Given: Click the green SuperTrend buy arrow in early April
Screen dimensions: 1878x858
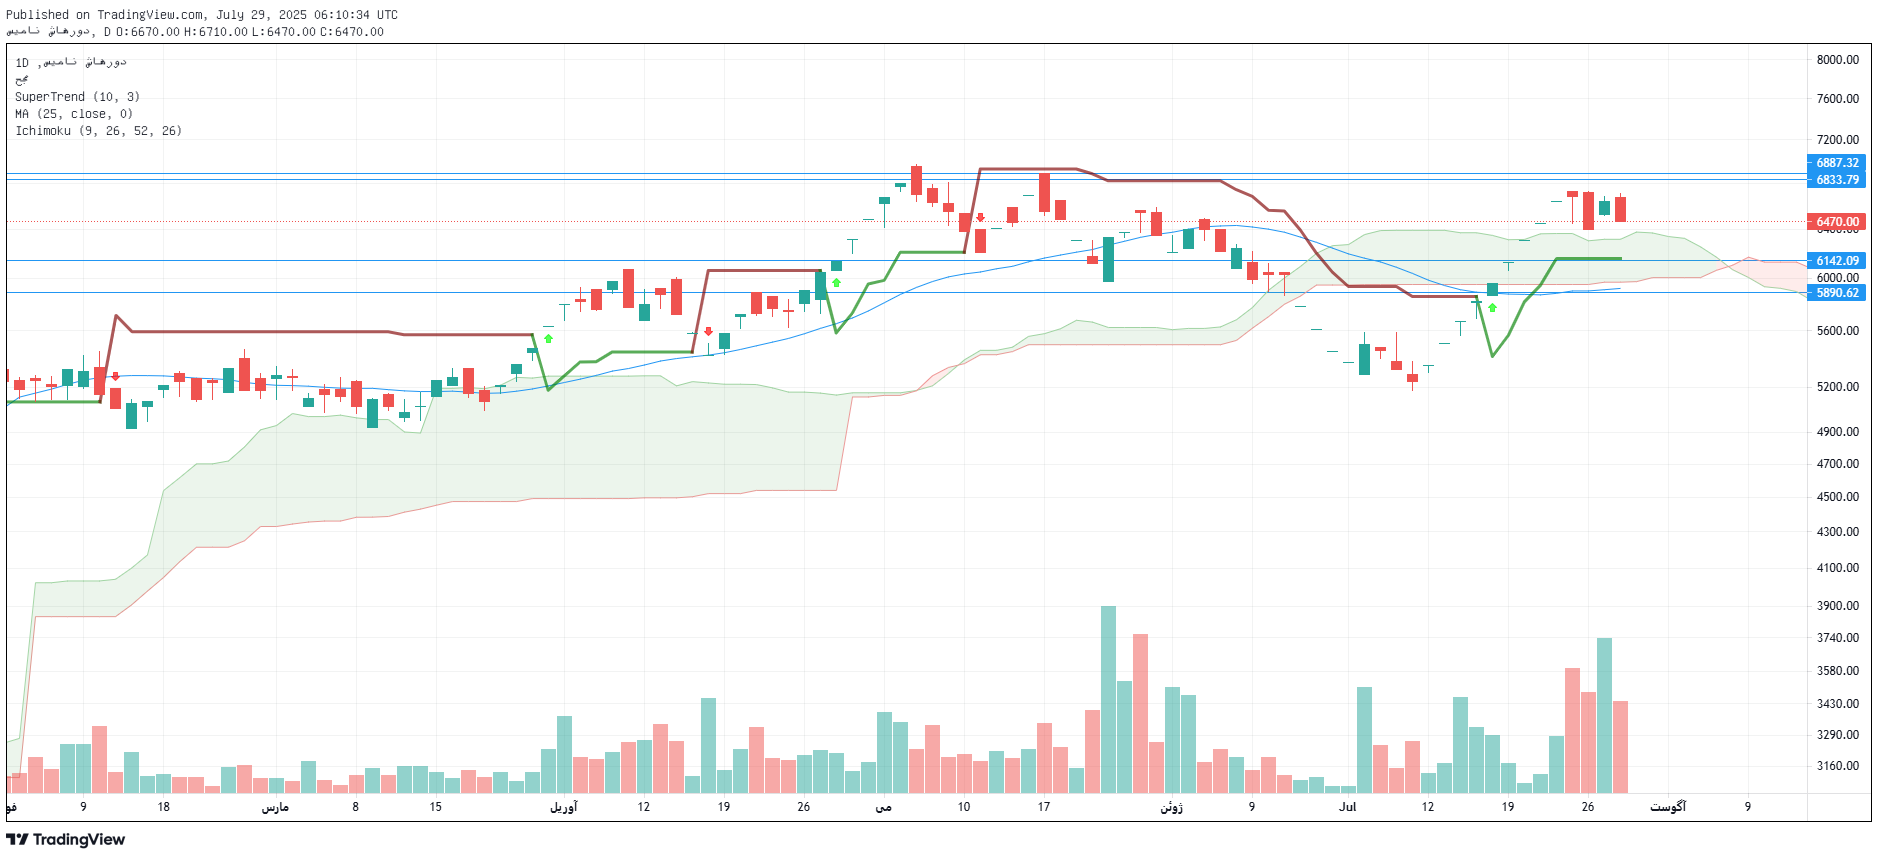Looking at the screenshot, I should [x=548, y=339].
